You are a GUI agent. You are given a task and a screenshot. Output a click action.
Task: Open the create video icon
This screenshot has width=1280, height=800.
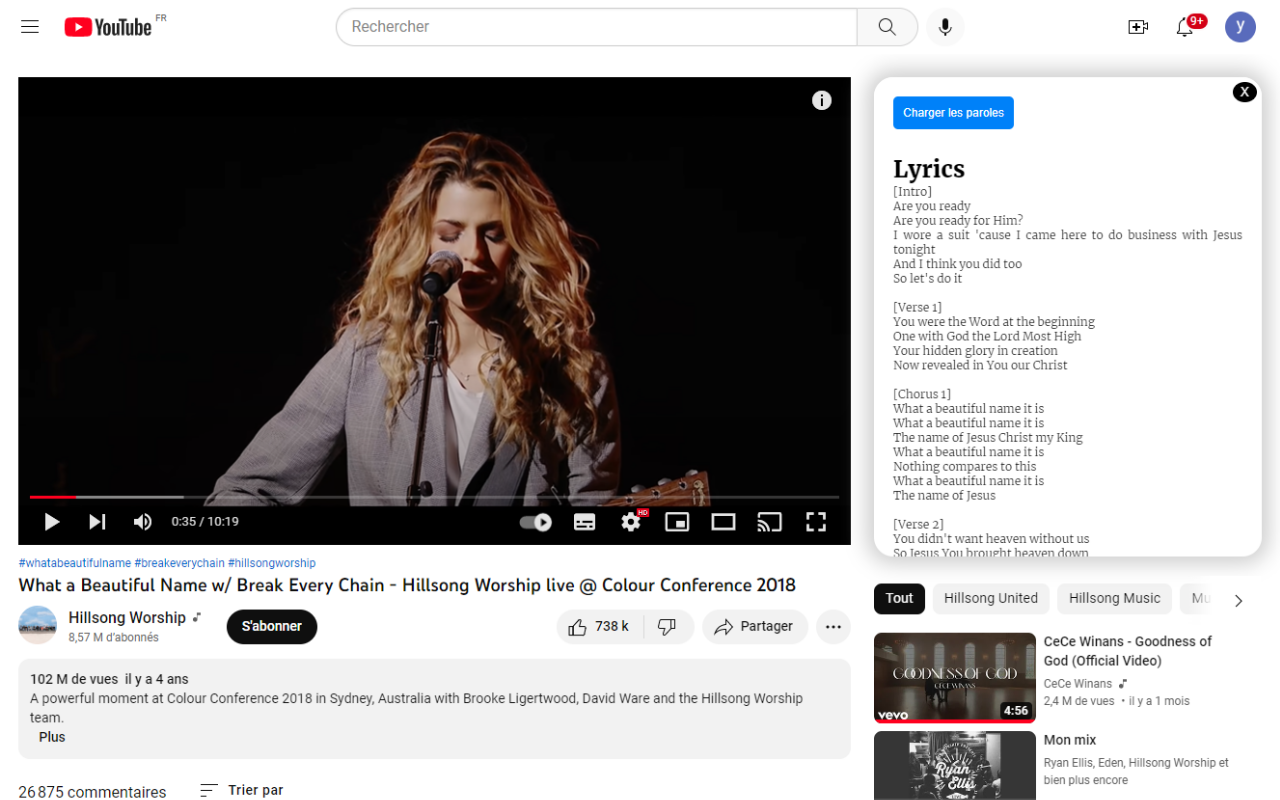(1138, 27)
